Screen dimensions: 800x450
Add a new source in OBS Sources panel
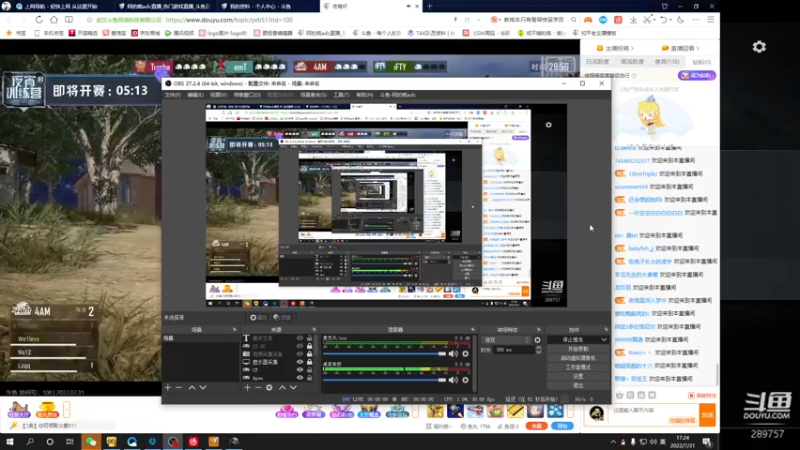(247, 388)
